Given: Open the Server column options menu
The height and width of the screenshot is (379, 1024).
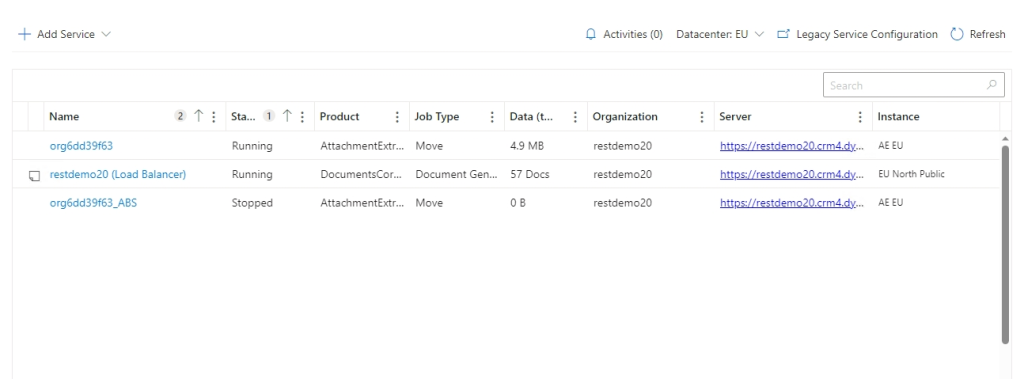Looking at the screenshot, I should pyautogui.click(x=860, y=117).
